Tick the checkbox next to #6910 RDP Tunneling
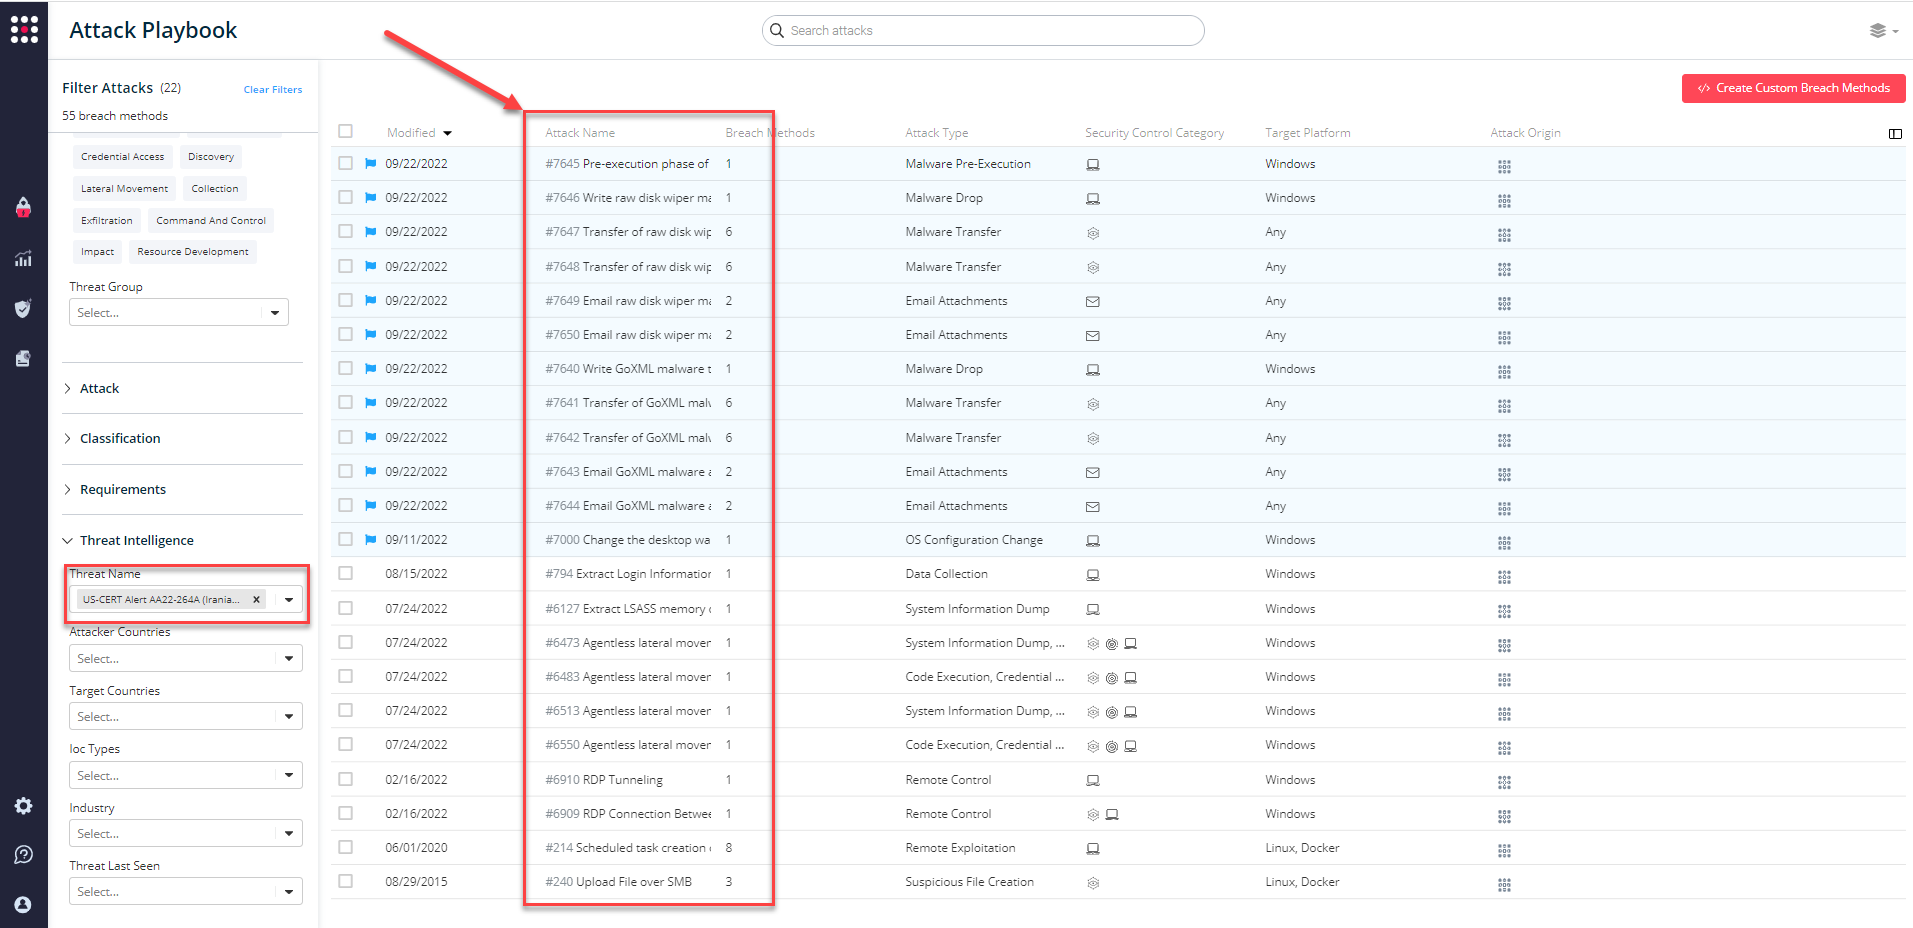Screen dimensions: 1913x928 (345, 779)
